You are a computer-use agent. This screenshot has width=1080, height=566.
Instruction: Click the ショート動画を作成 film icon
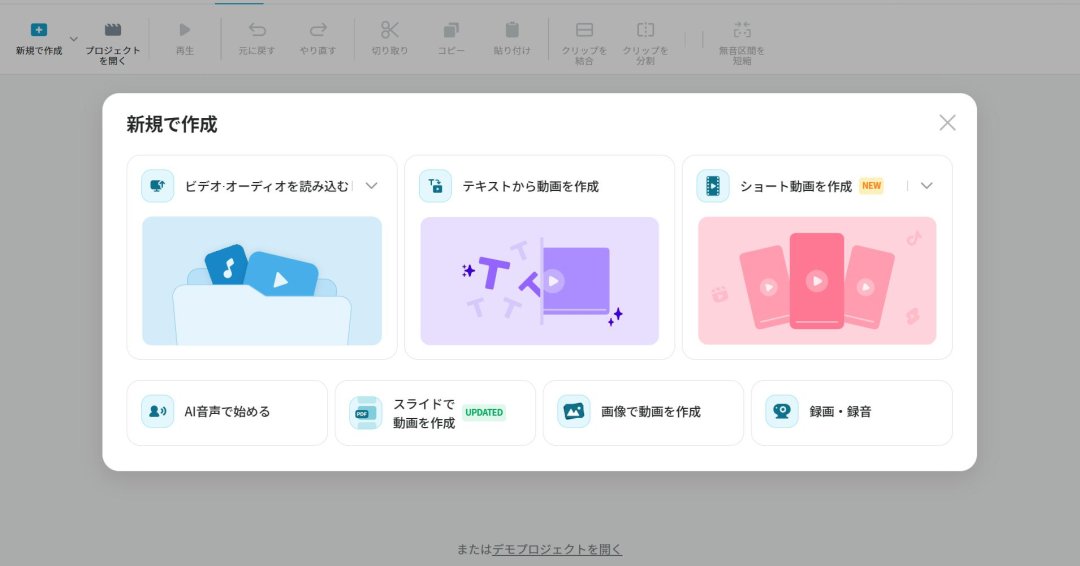click(712, 186)
